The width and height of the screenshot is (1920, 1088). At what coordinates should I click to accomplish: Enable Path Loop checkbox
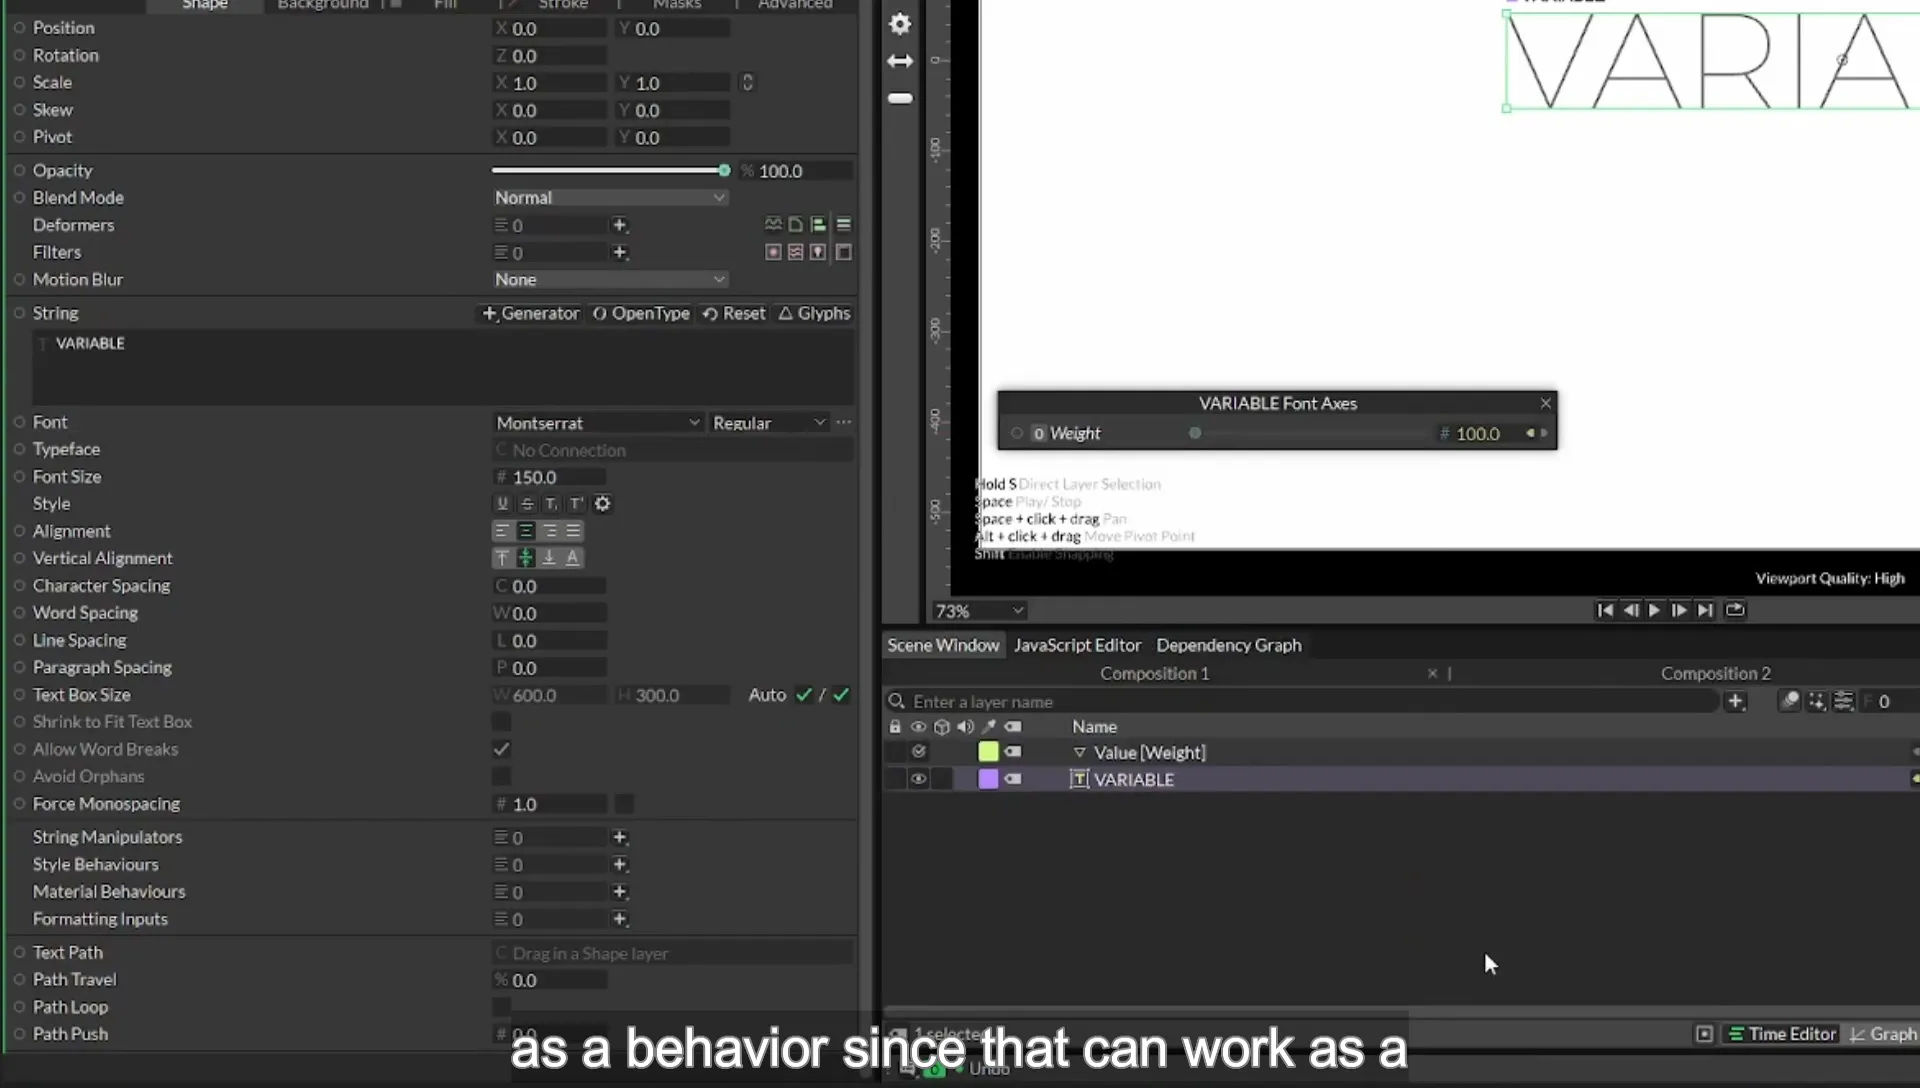pos(502,1007)
